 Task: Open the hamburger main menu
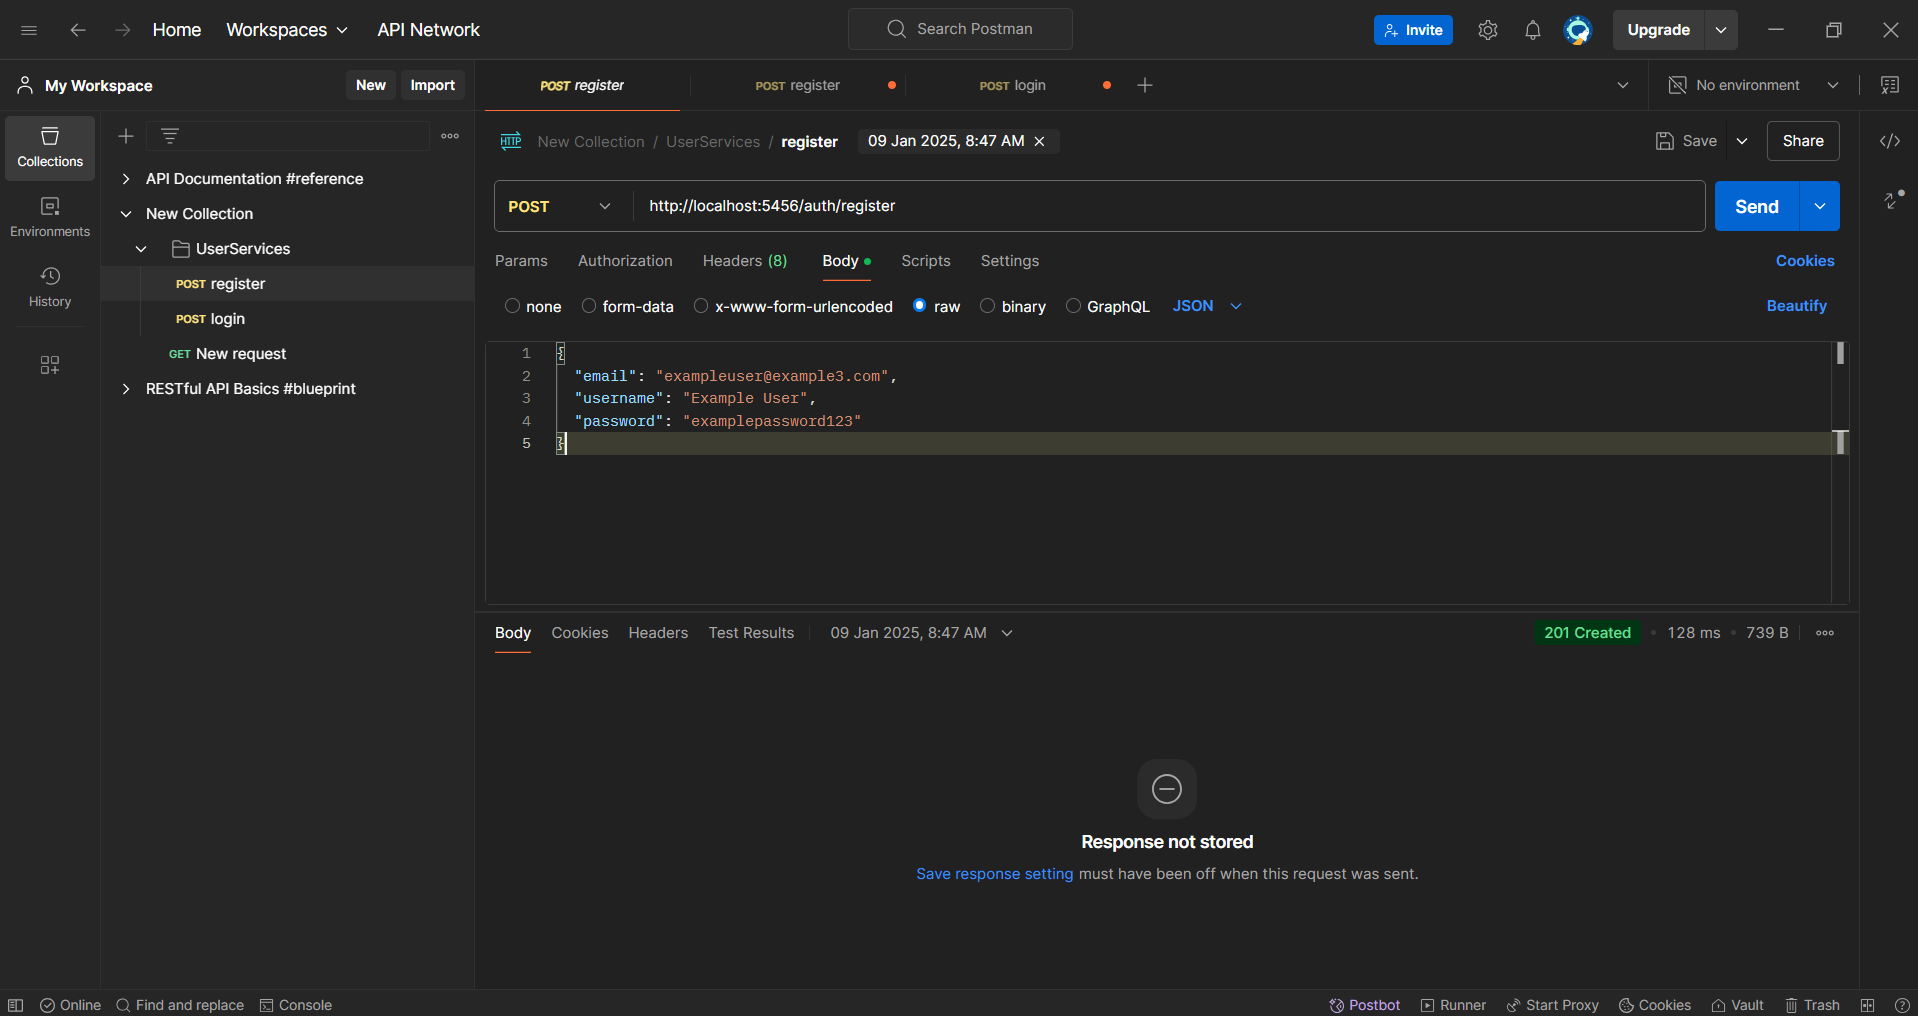[29, 30]
